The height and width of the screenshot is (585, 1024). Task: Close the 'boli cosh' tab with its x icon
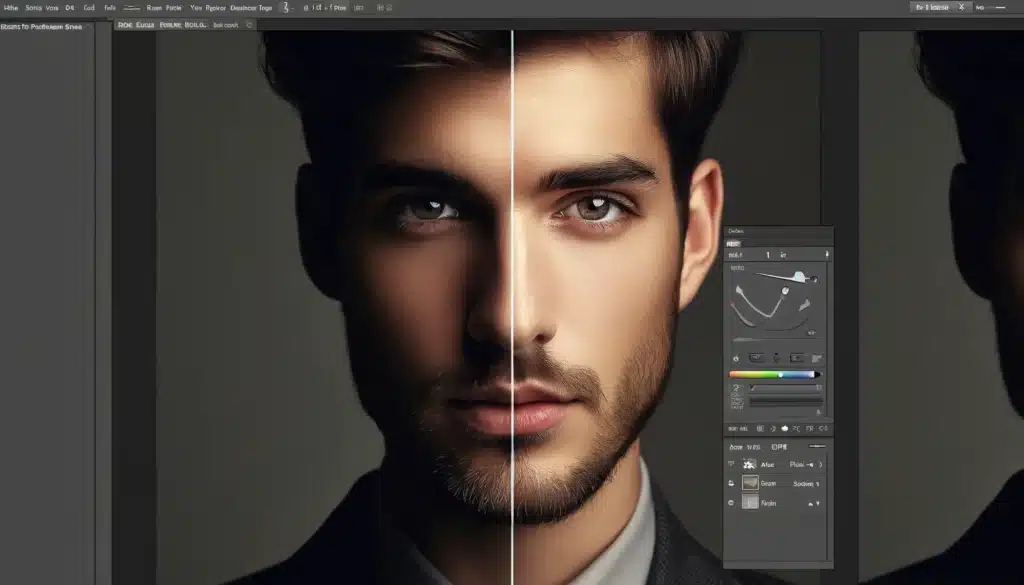[249, 25]
